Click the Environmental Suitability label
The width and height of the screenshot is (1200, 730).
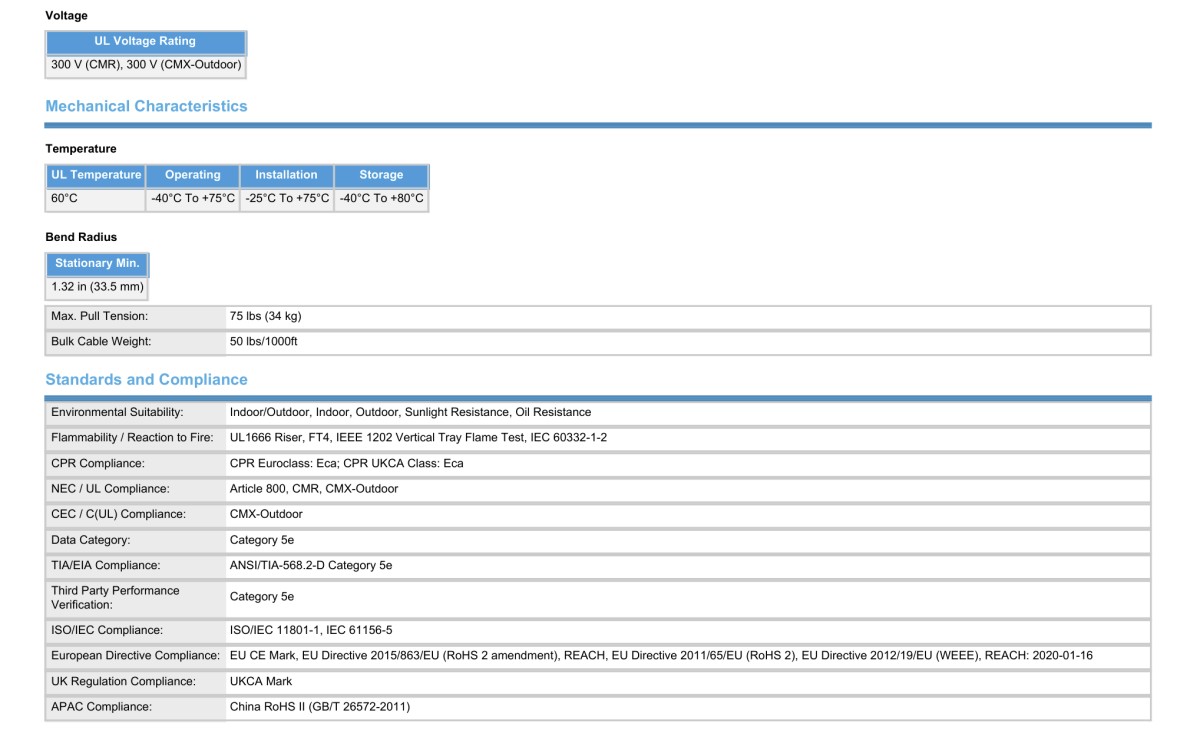click(117, 412)
